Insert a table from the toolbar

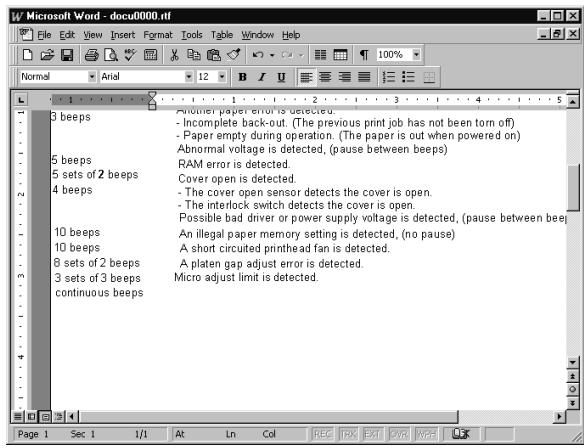(x=340, y=55)
